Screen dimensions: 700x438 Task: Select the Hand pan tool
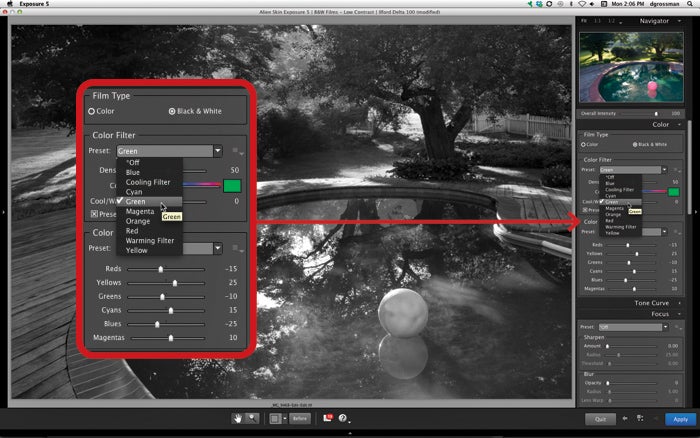point(238,418)
